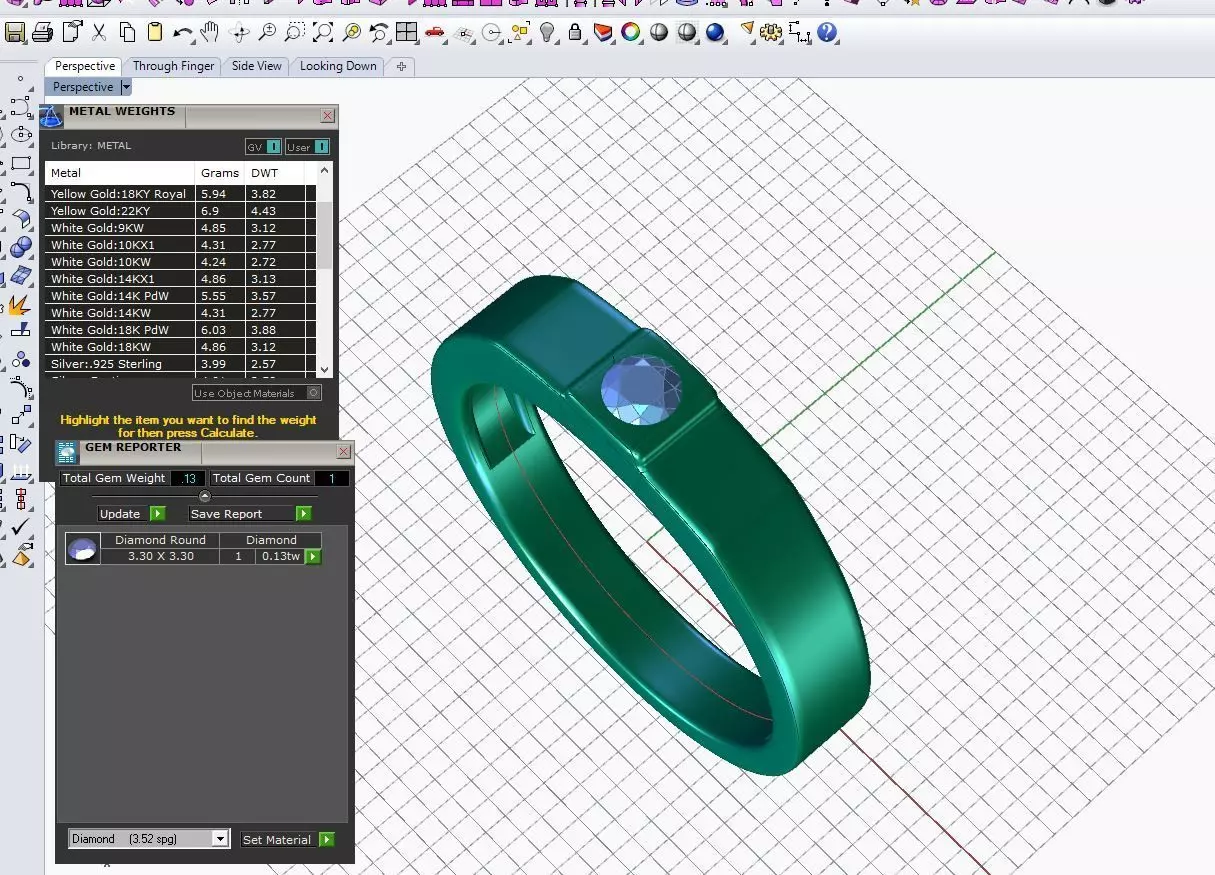Click the Print icon in toolbar
This screenshot has height=875, width=1215.
[x=42, y=33]
